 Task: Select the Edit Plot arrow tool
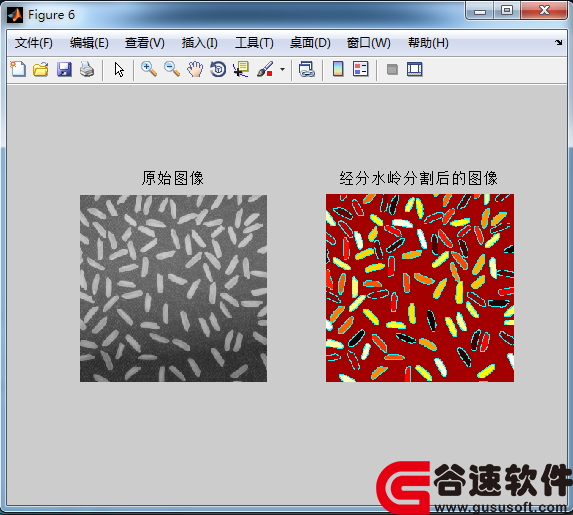click(119, 69)
